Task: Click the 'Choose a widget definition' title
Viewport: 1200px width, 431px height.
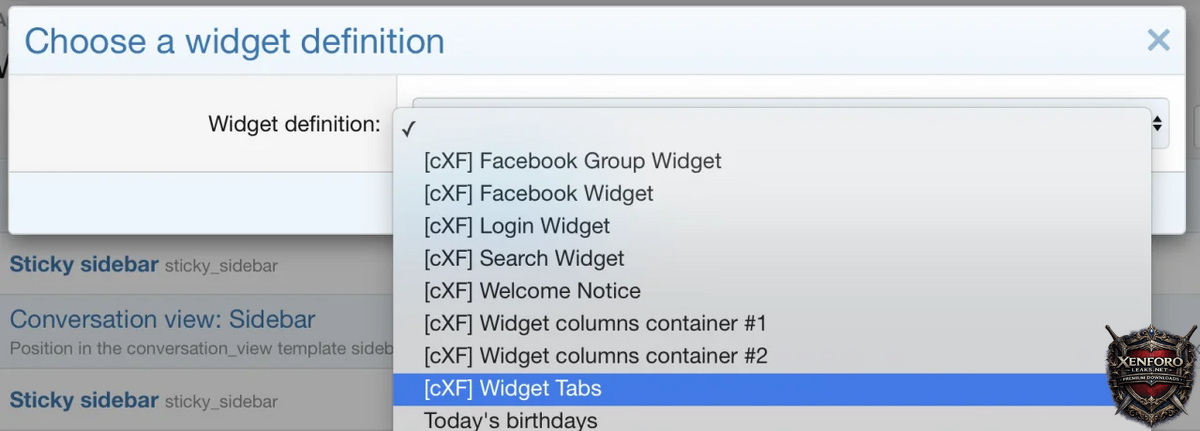Action: 234,41
